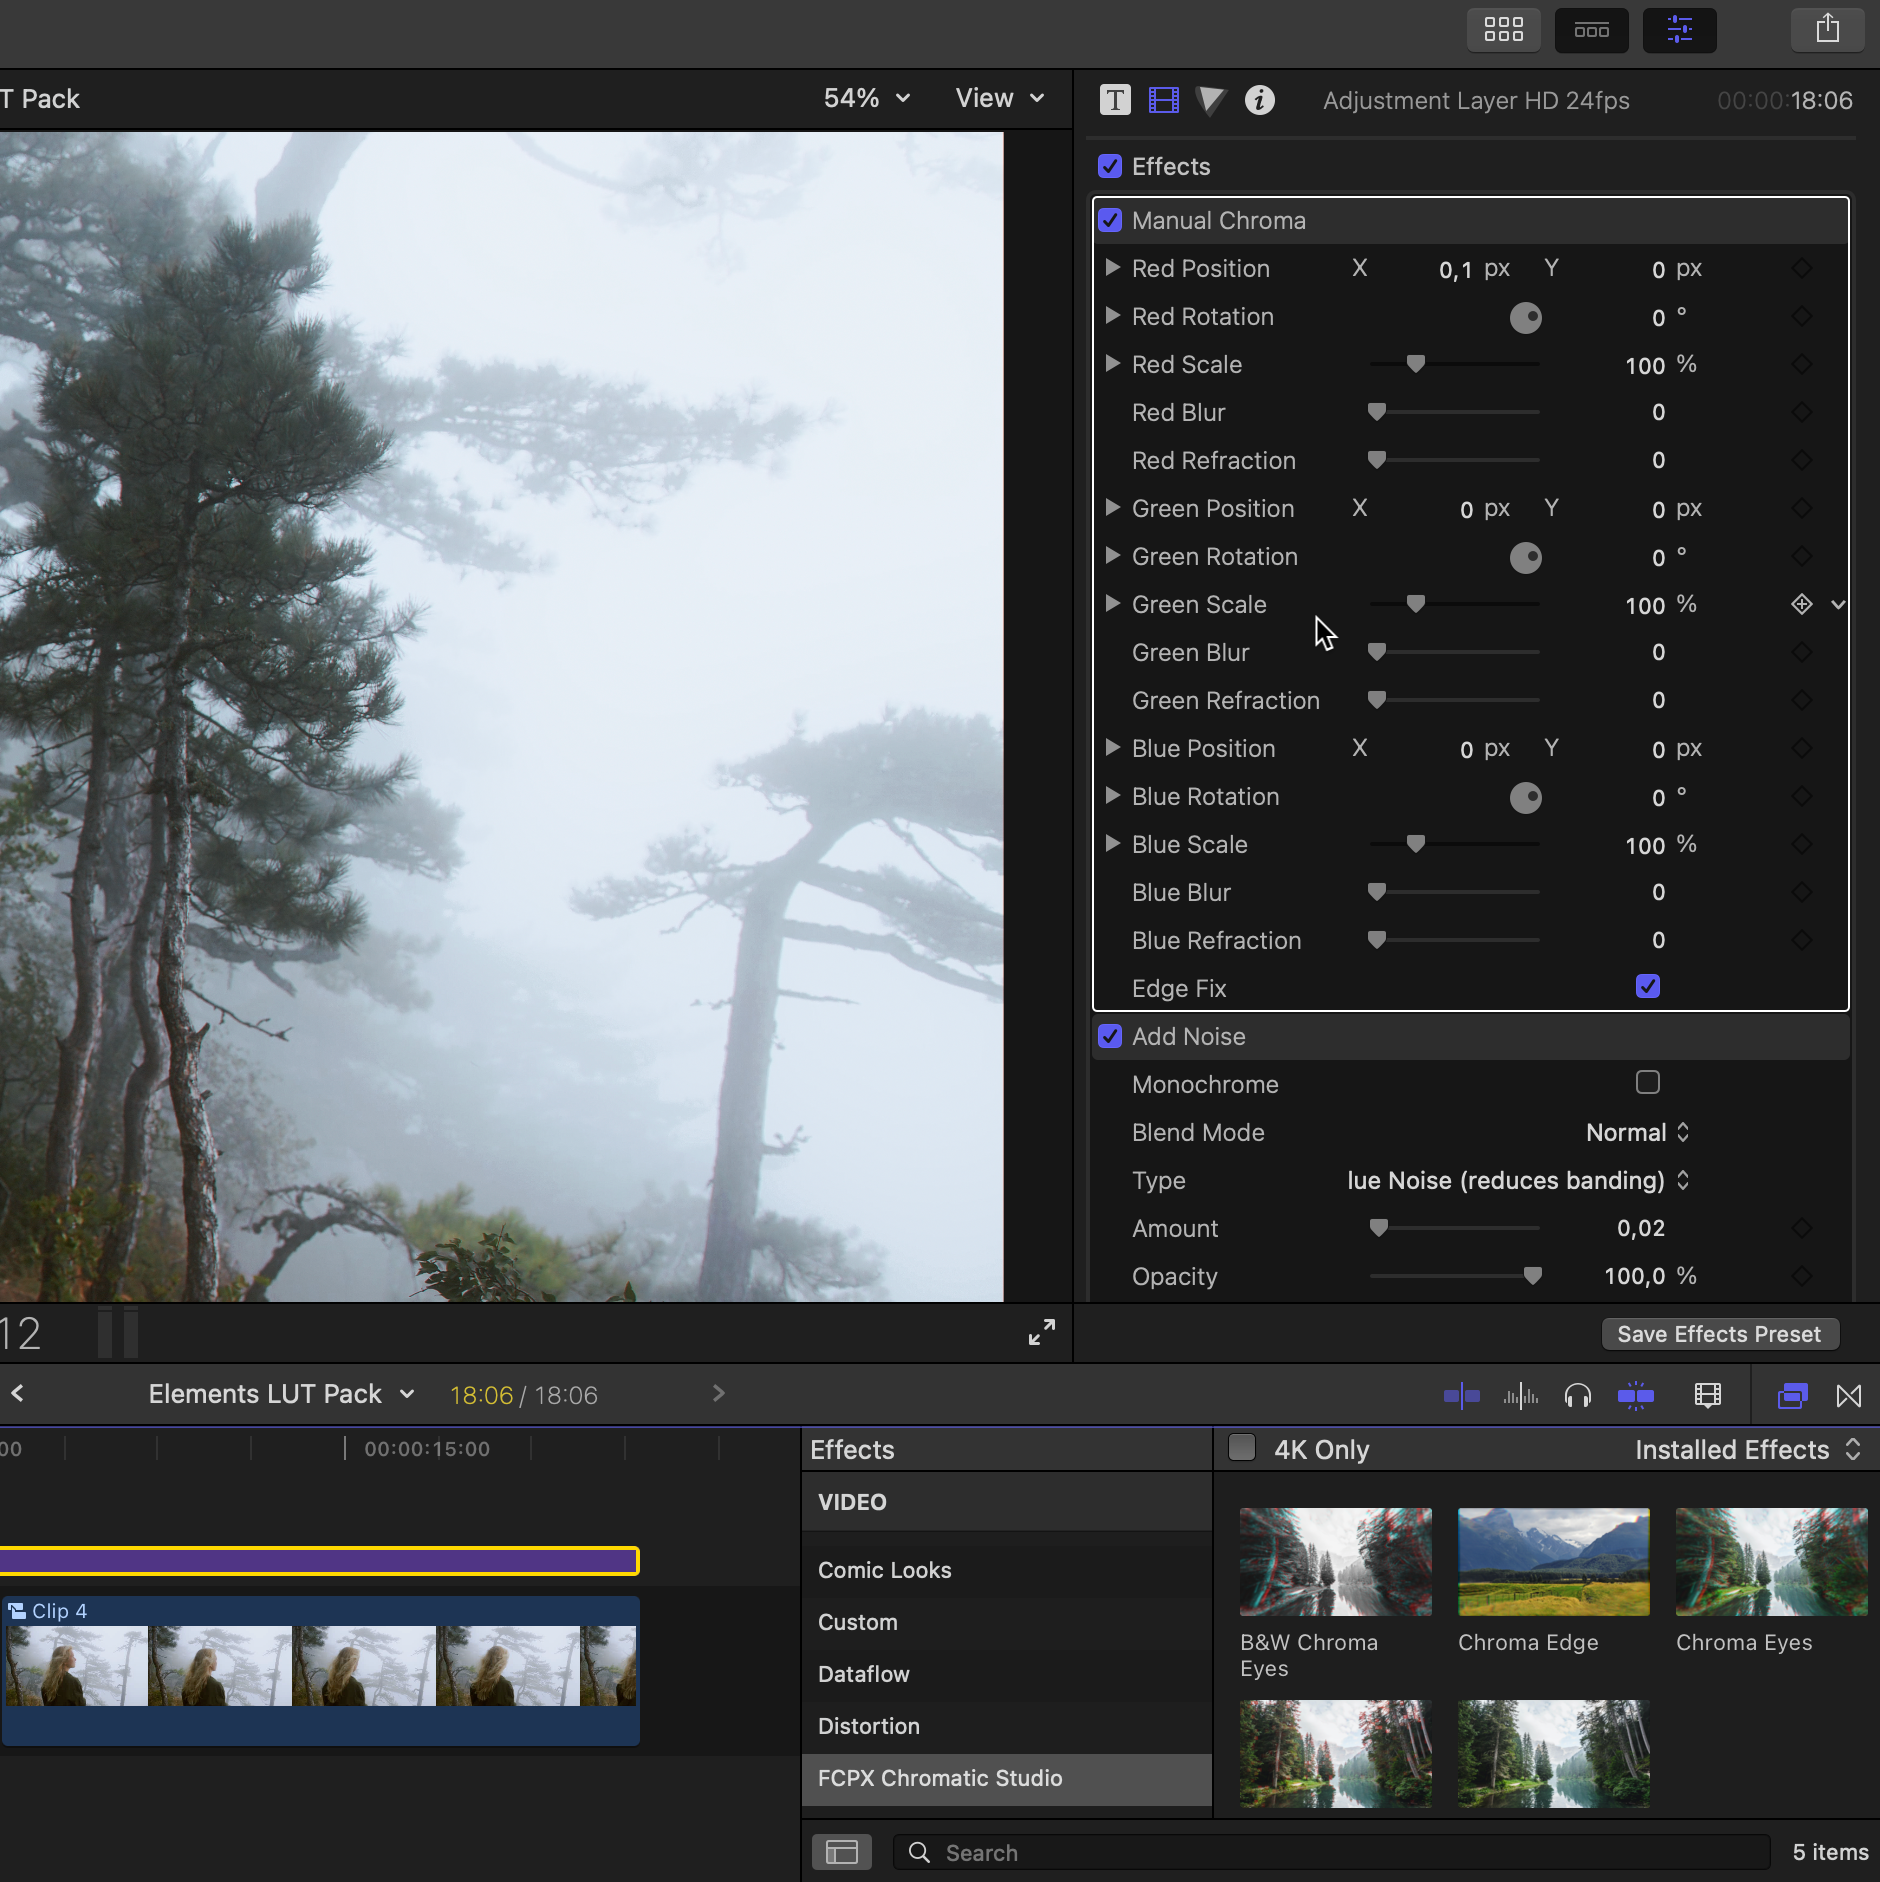Toggle the browser grid layout icon
The height and width of the screenshot is (1882, 1880).
(1503, 29)
